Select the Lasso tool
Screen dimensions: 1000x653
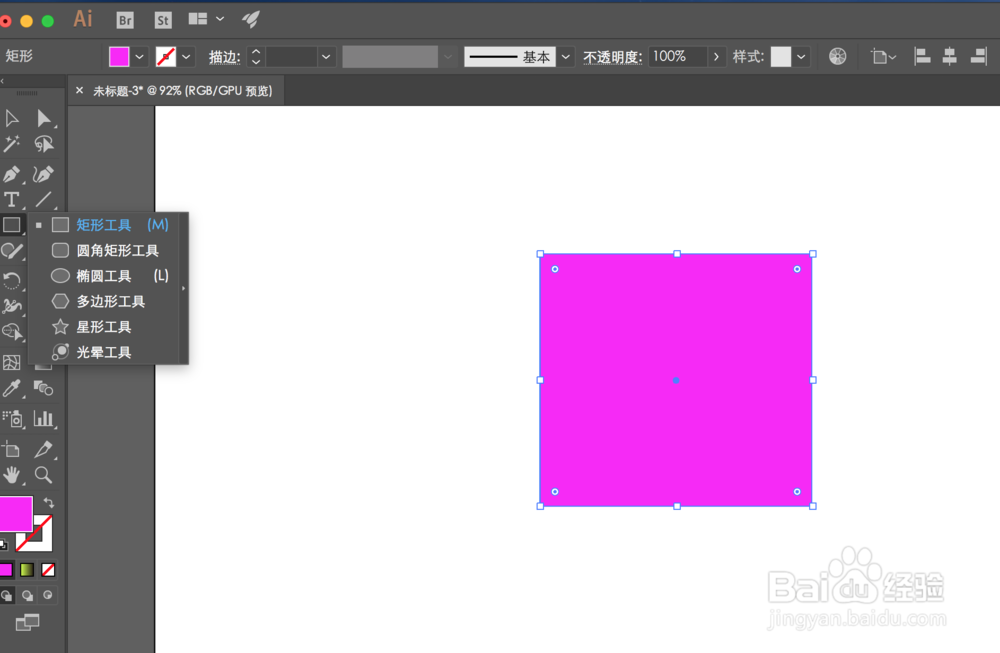coord(43,144)
